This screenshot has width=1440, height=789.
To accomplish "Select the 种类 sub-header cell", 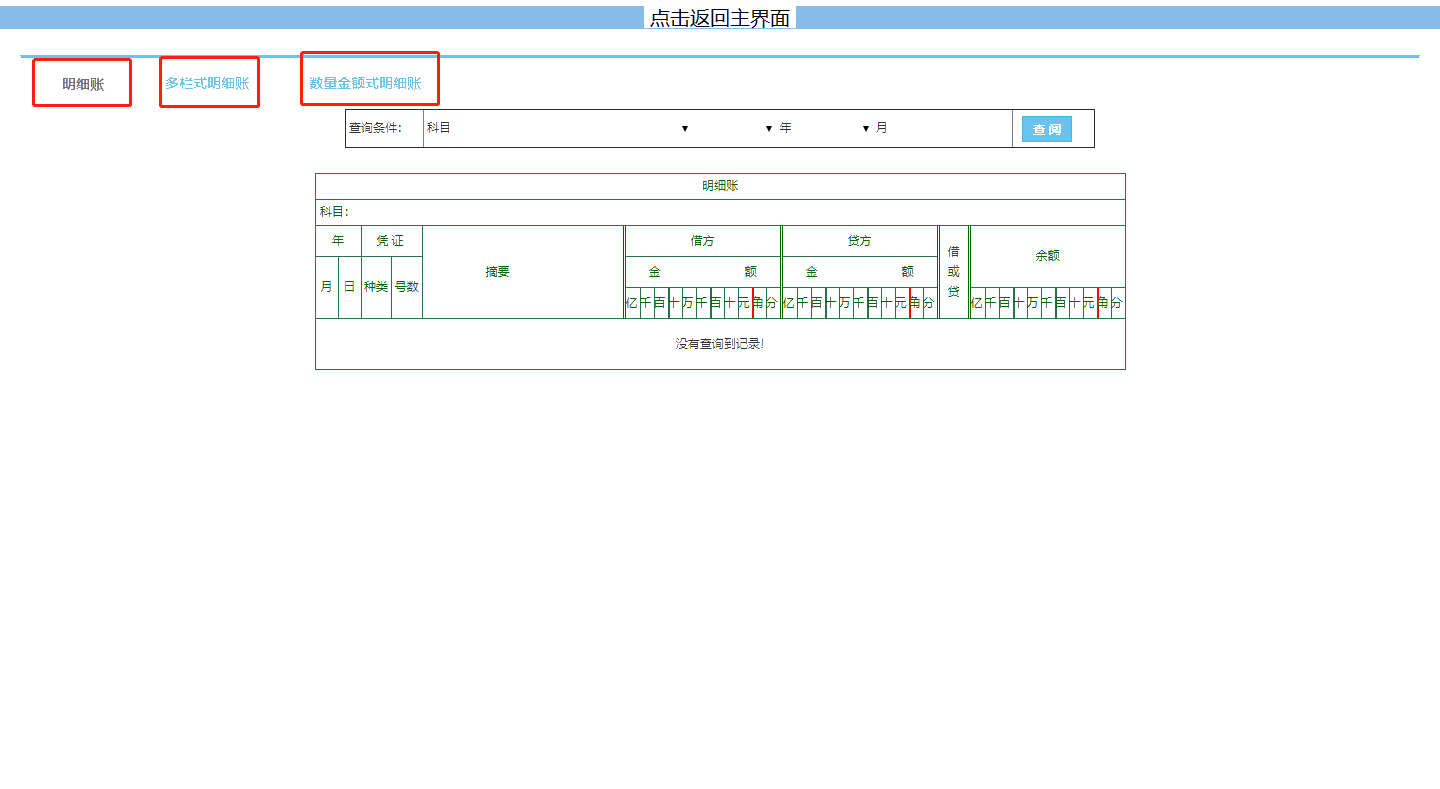I will click(x=376, y=287).
